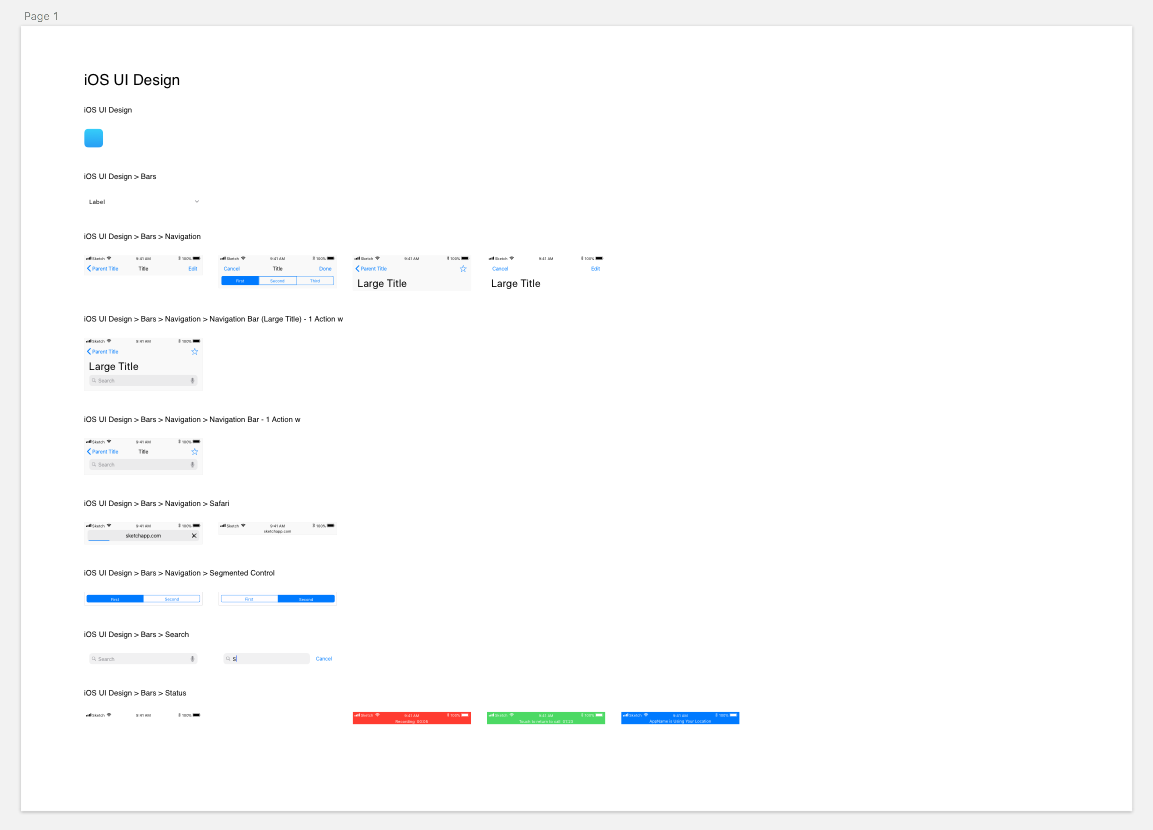Click Parent Title back in Navigation row Large Title bar

pos(371,269)
